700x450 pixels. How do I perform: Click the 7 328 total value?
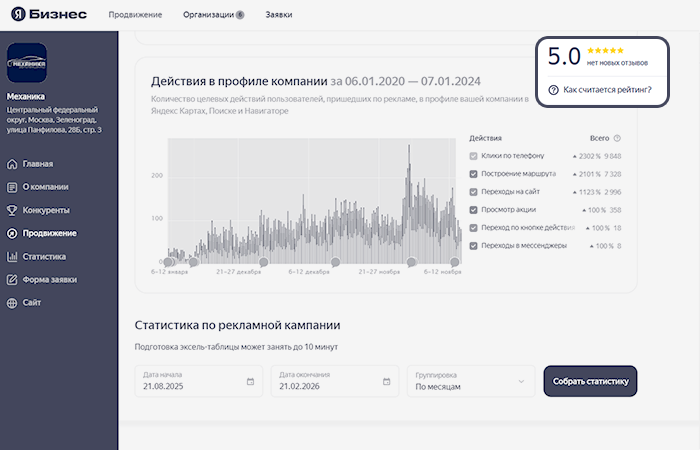(612, 174)
